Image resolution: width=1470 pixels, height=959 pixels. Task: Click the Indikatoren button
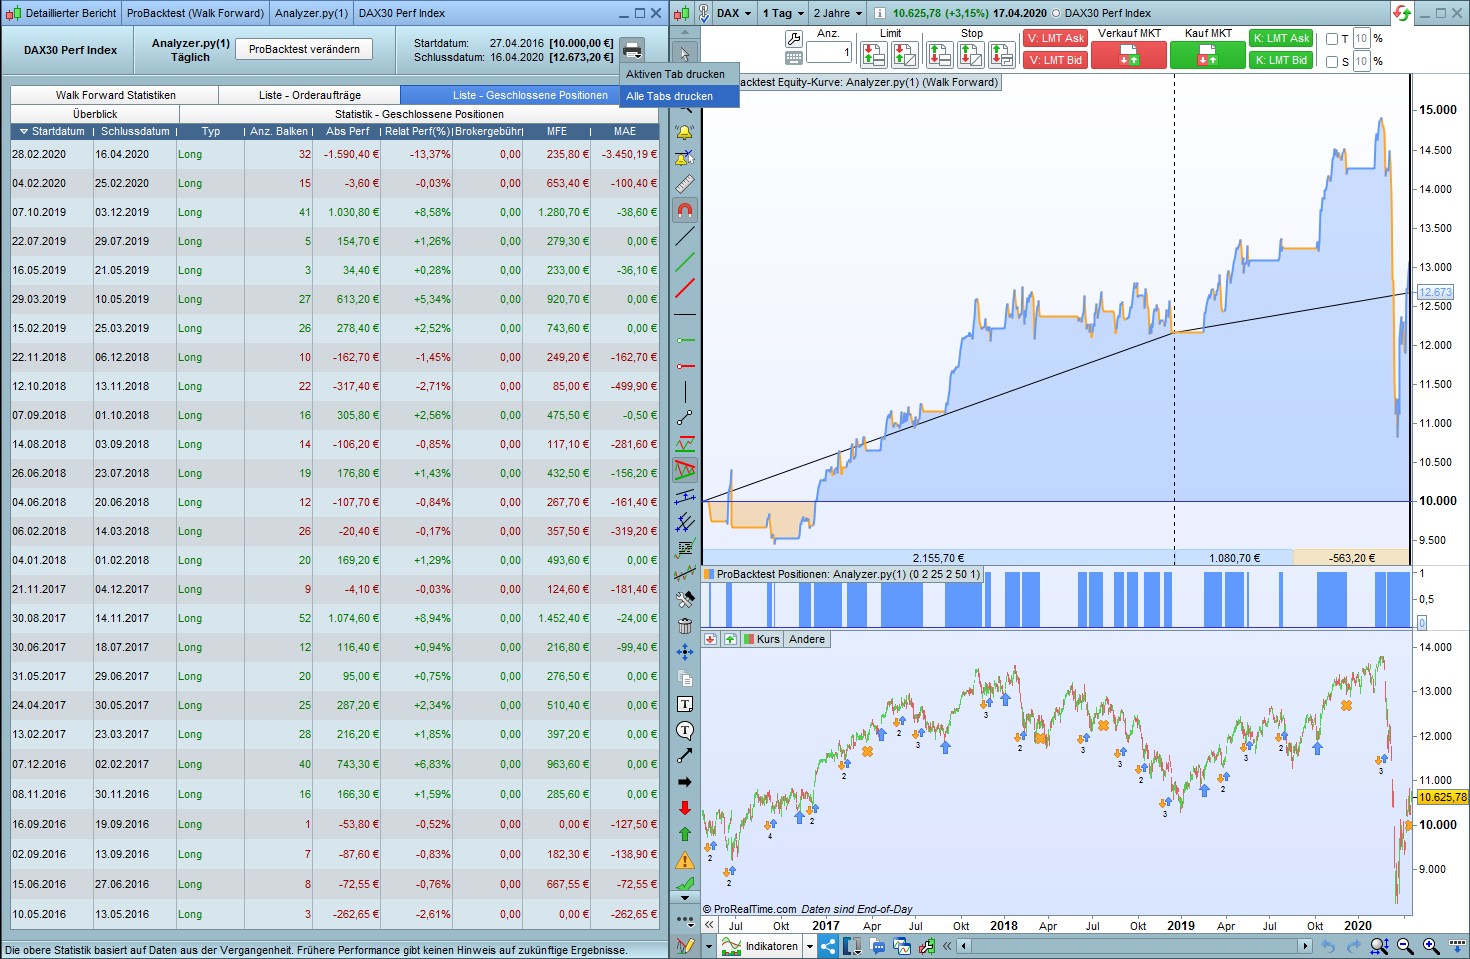[761, 946]
